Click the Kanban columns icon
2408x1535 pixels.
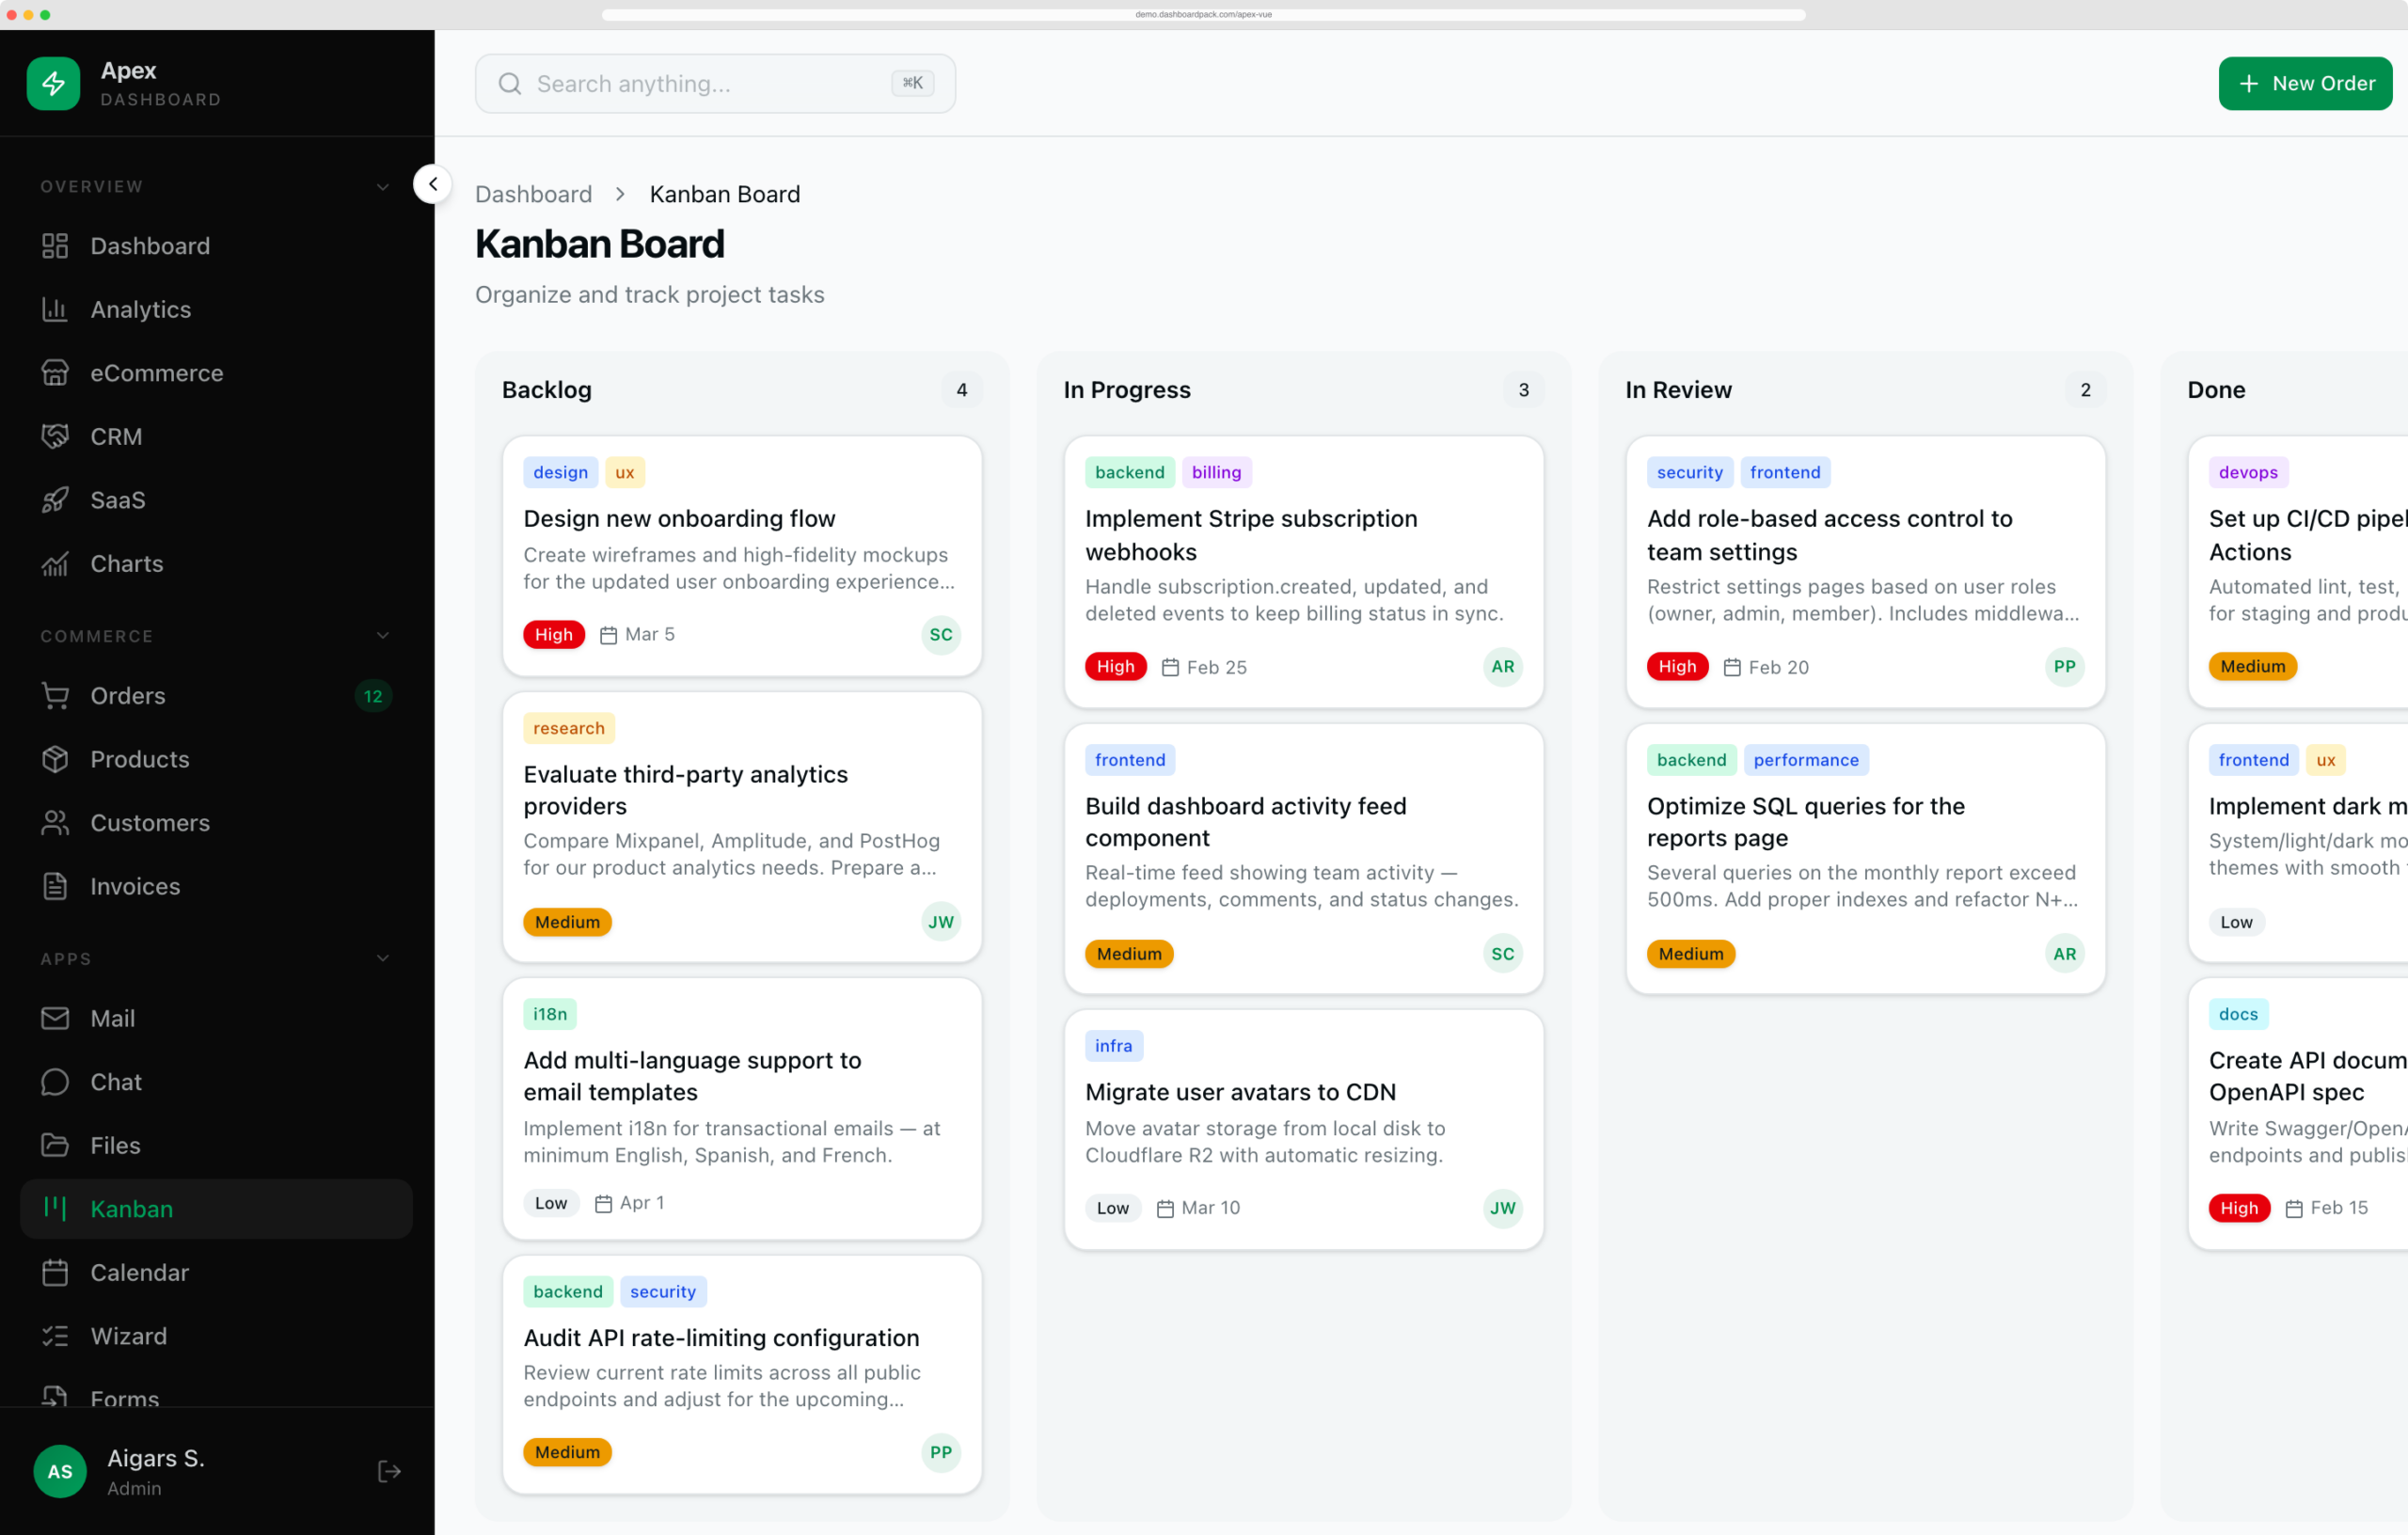click(55, 1209)
